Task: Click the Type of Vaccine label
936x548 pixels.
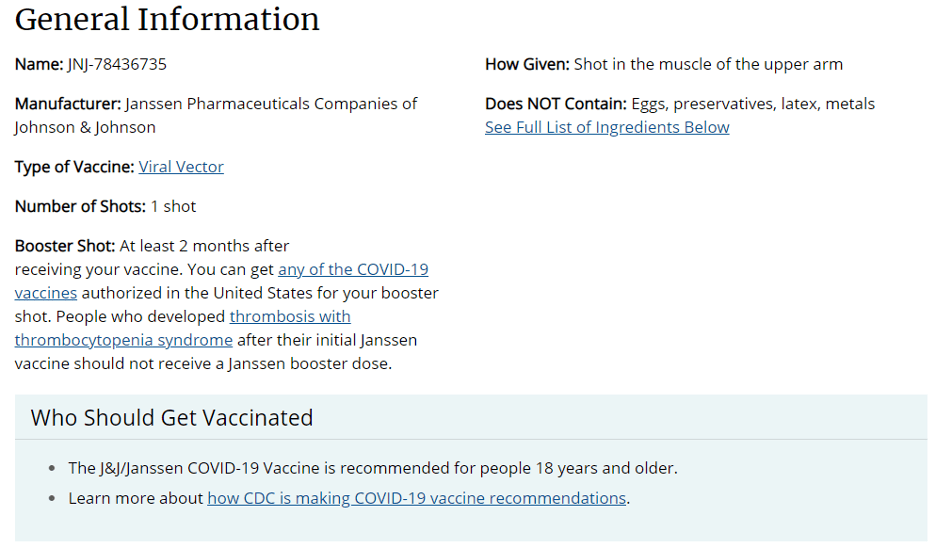Action: click(x=74, y=167)
